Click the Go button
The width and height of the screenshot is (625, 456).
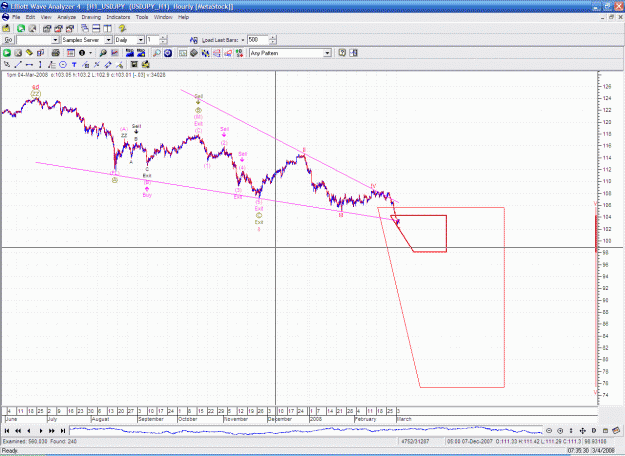[x=8, y=40]
